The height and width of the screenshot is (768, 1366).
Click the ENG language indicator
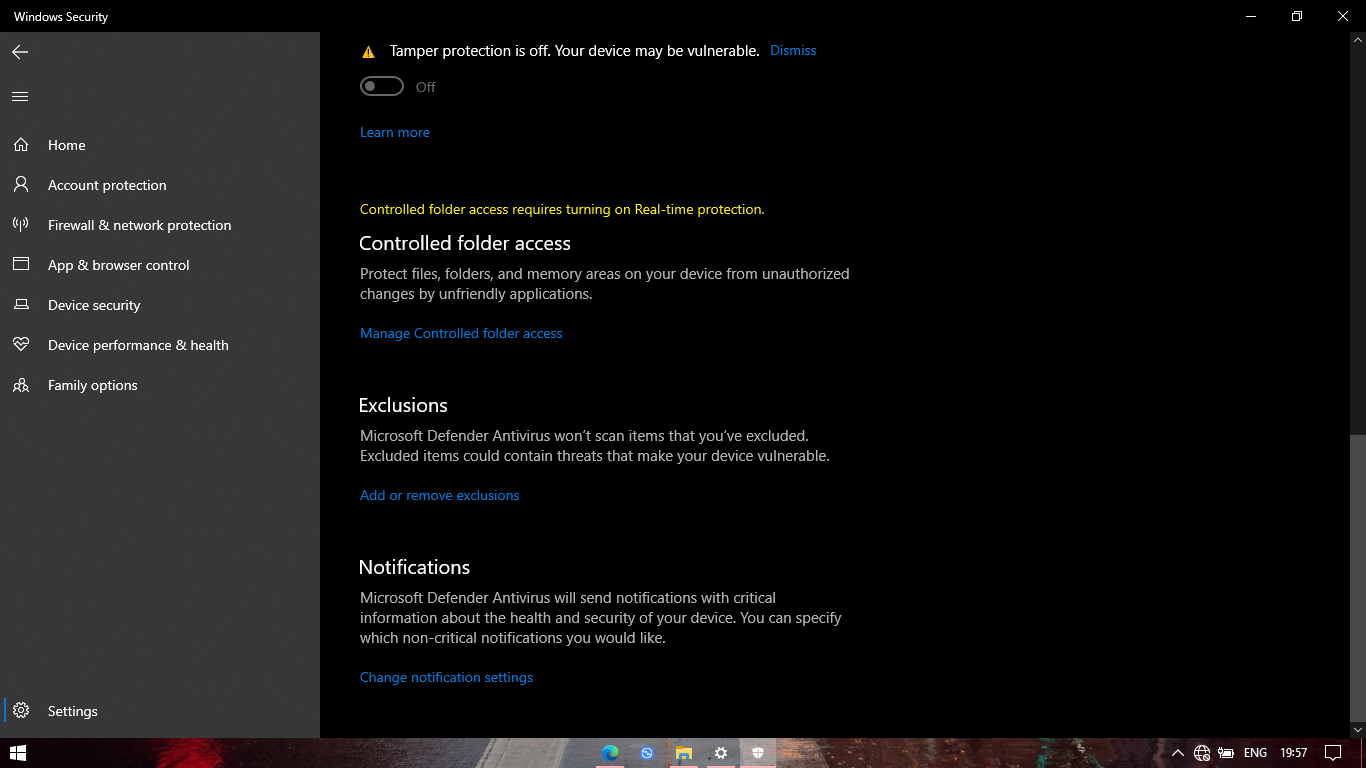pyautogui.click(x=1255, y=753)
